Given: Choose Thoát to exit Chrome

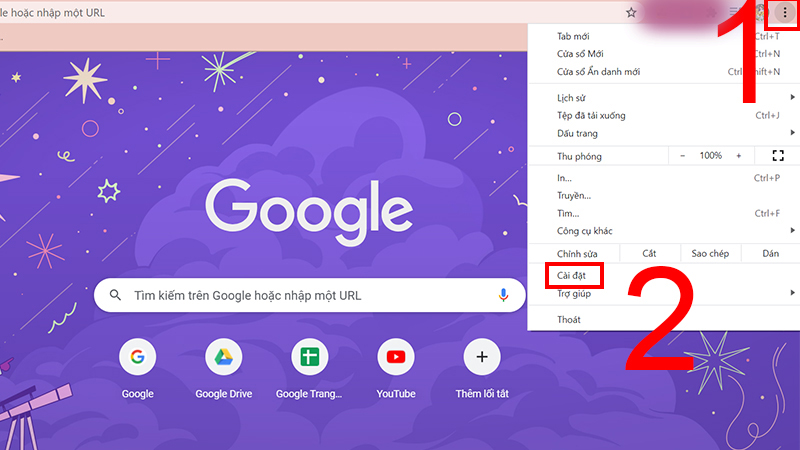Looking at the screenshot, I should (664, 319).
